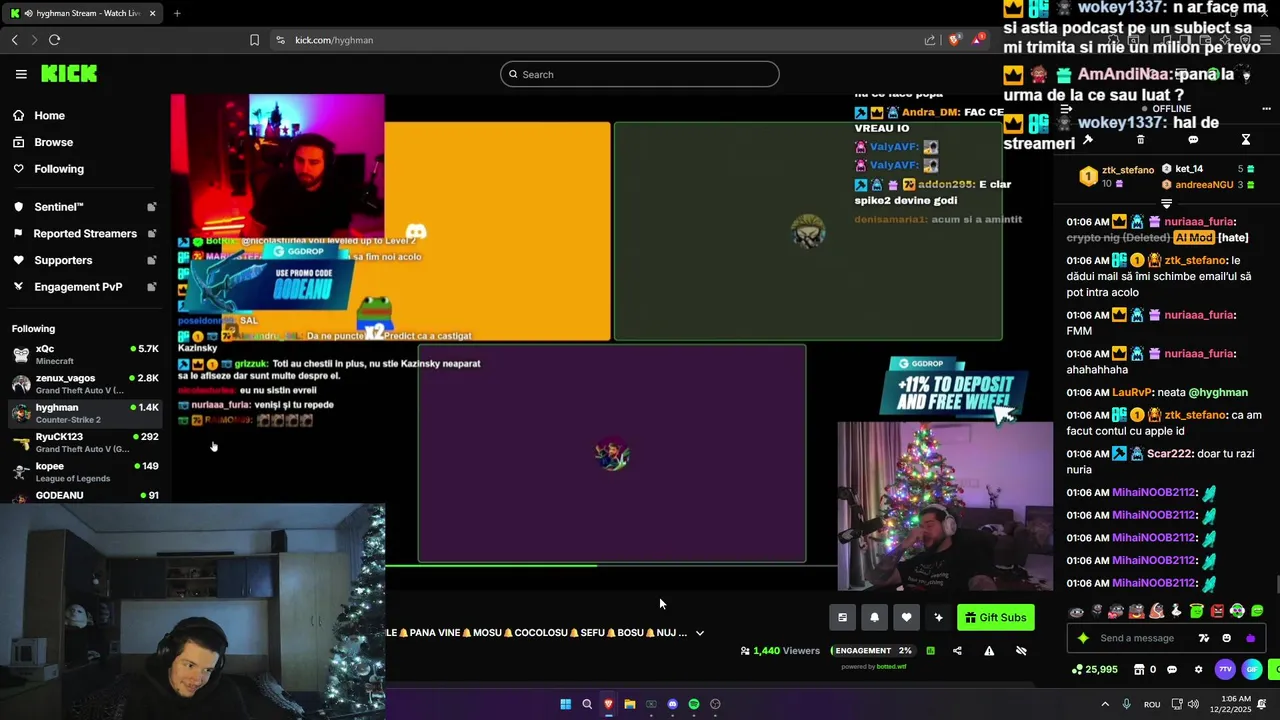This screenshot has width=1280, height=720.
Task: Focus the Kick search field
Action: 640,74
